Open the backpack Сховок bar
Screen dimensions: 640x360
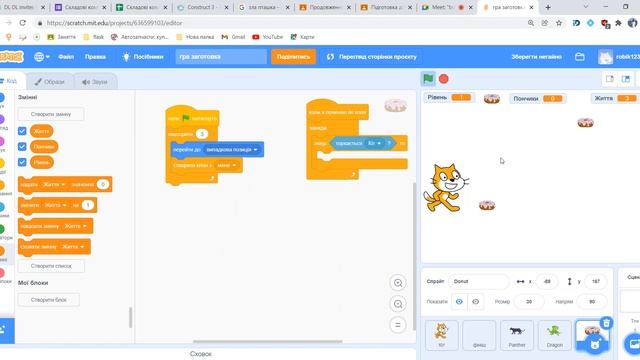(201, 353)
